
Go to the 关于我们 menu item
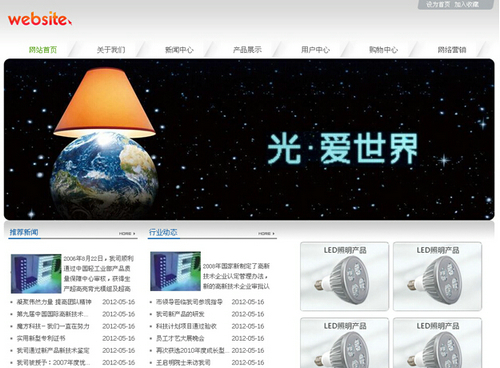[x=111, y=50]
